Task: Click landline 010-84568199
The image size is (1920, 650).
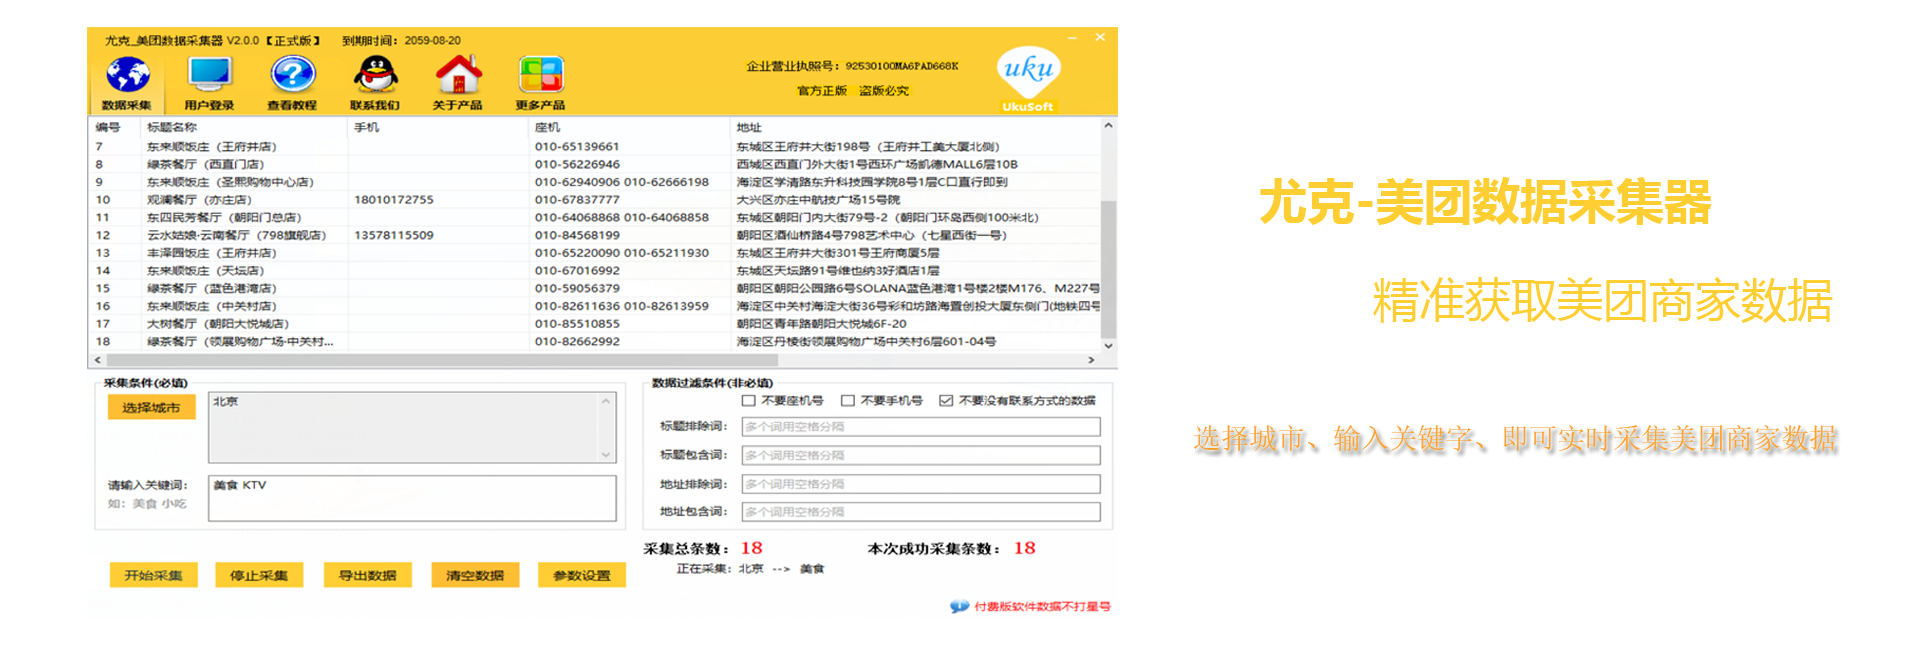Action: (577, 235)
